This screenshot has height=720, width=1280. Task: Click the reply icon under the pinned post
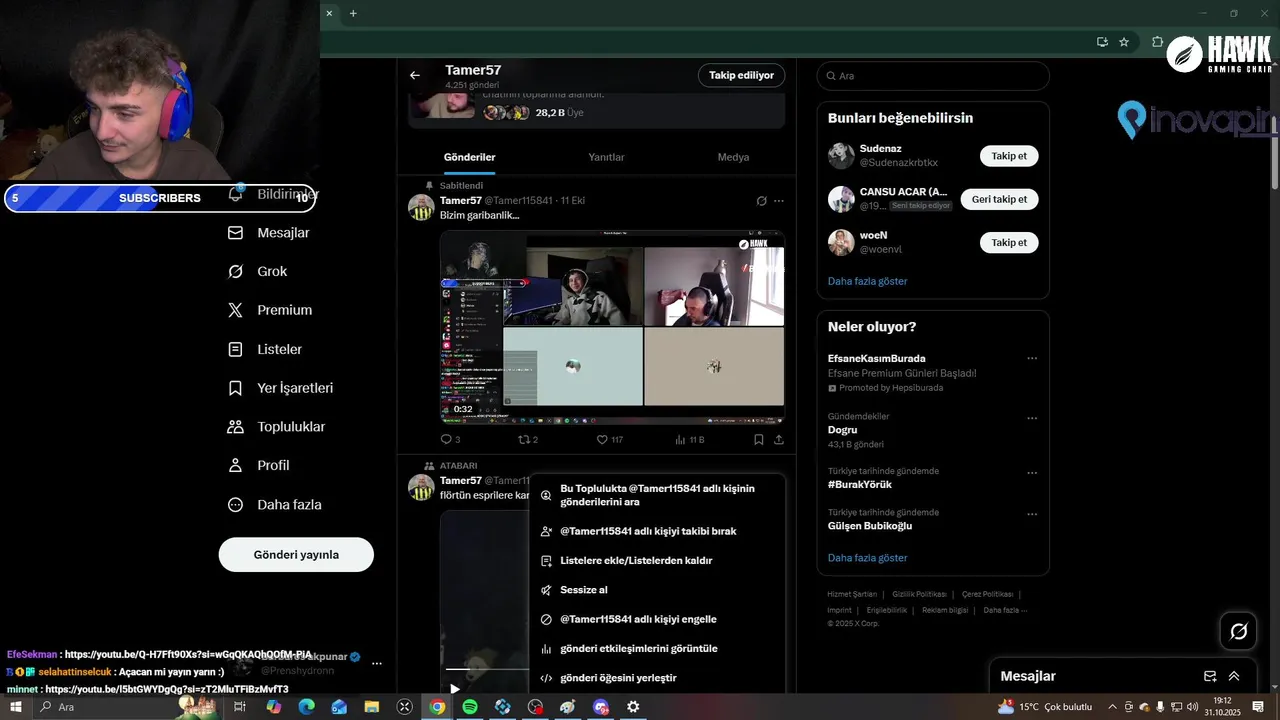point(446,439)
